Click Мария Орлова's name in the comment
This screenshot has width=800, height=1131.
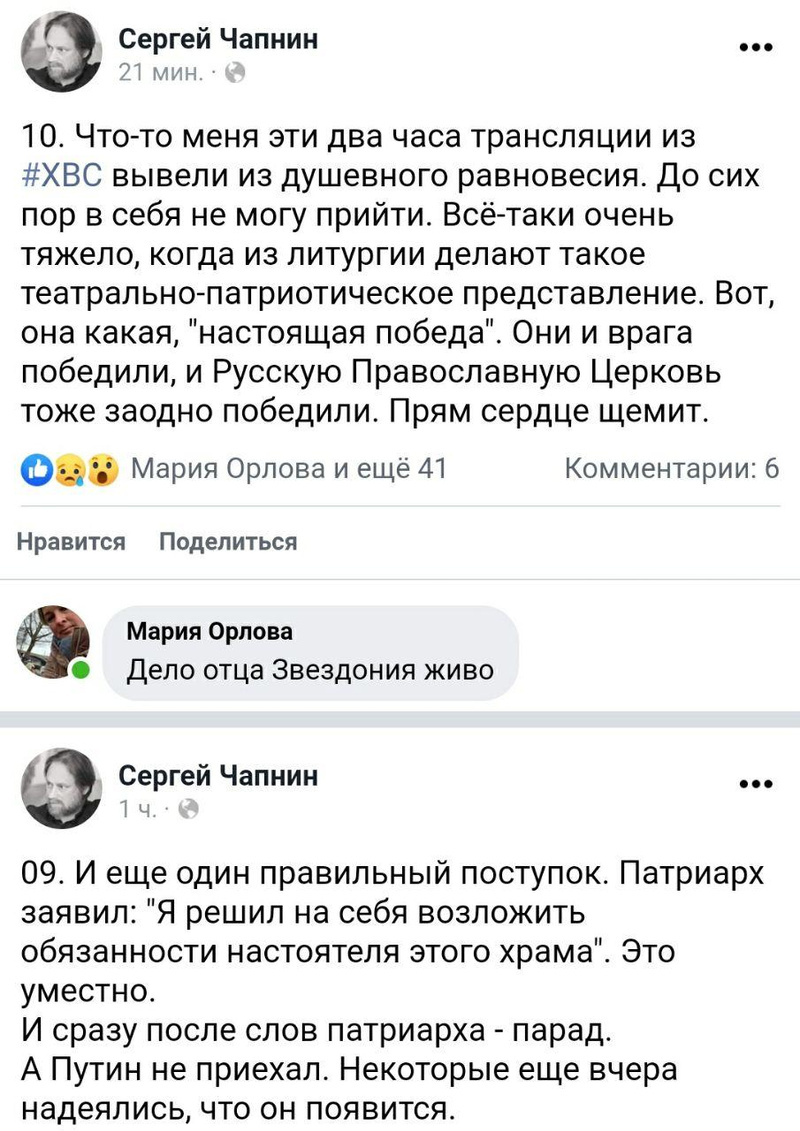[x=210, y=632]
